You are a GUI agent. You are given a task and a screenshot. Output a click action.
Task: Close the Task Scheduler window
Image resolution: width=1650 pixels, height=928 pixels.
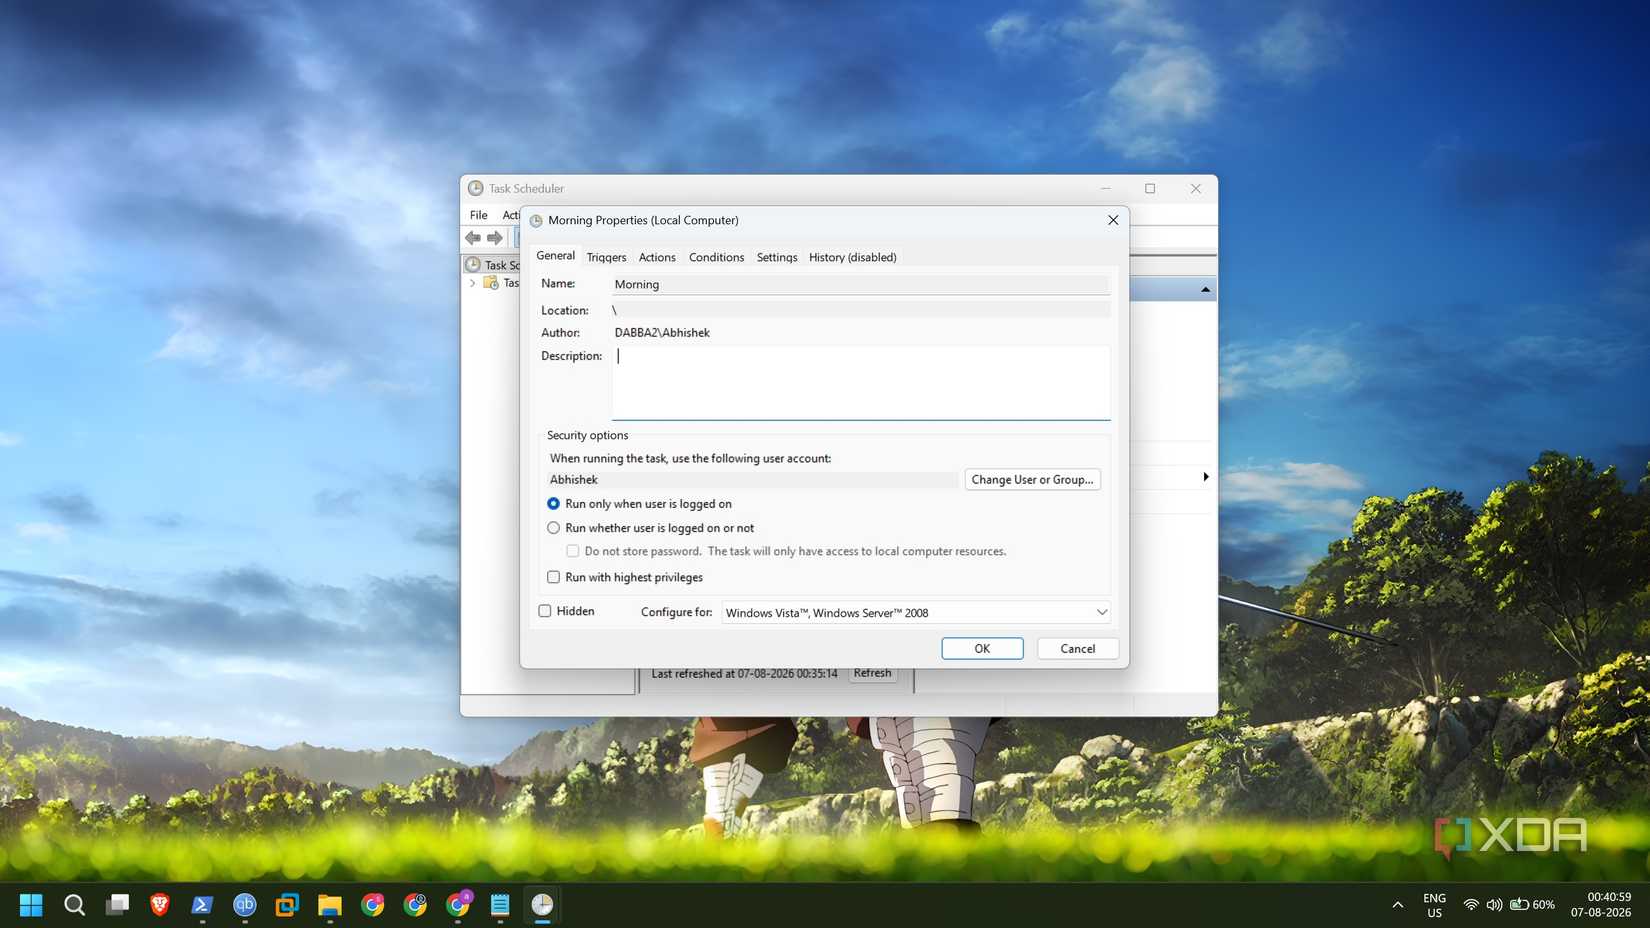coord(1195,189)
